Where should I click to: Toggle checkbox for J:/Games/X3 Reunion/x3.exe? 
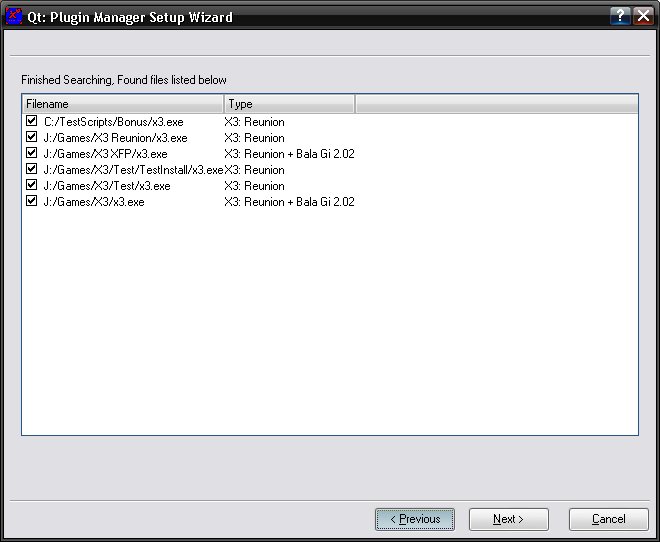(32, 138)
